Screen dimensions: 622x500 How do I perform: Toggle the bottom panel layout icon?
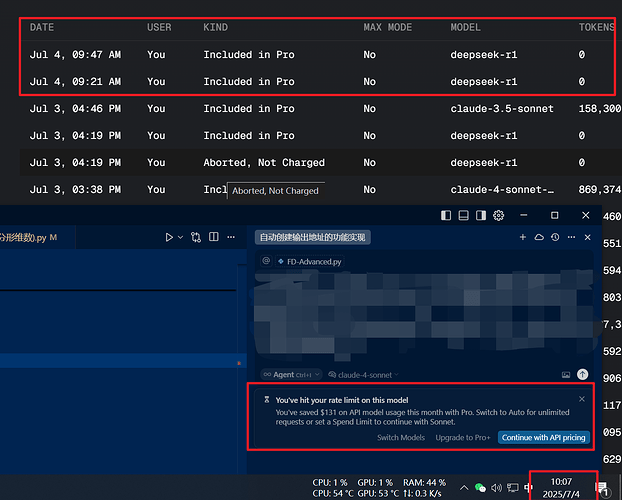(x=463, y=215)
